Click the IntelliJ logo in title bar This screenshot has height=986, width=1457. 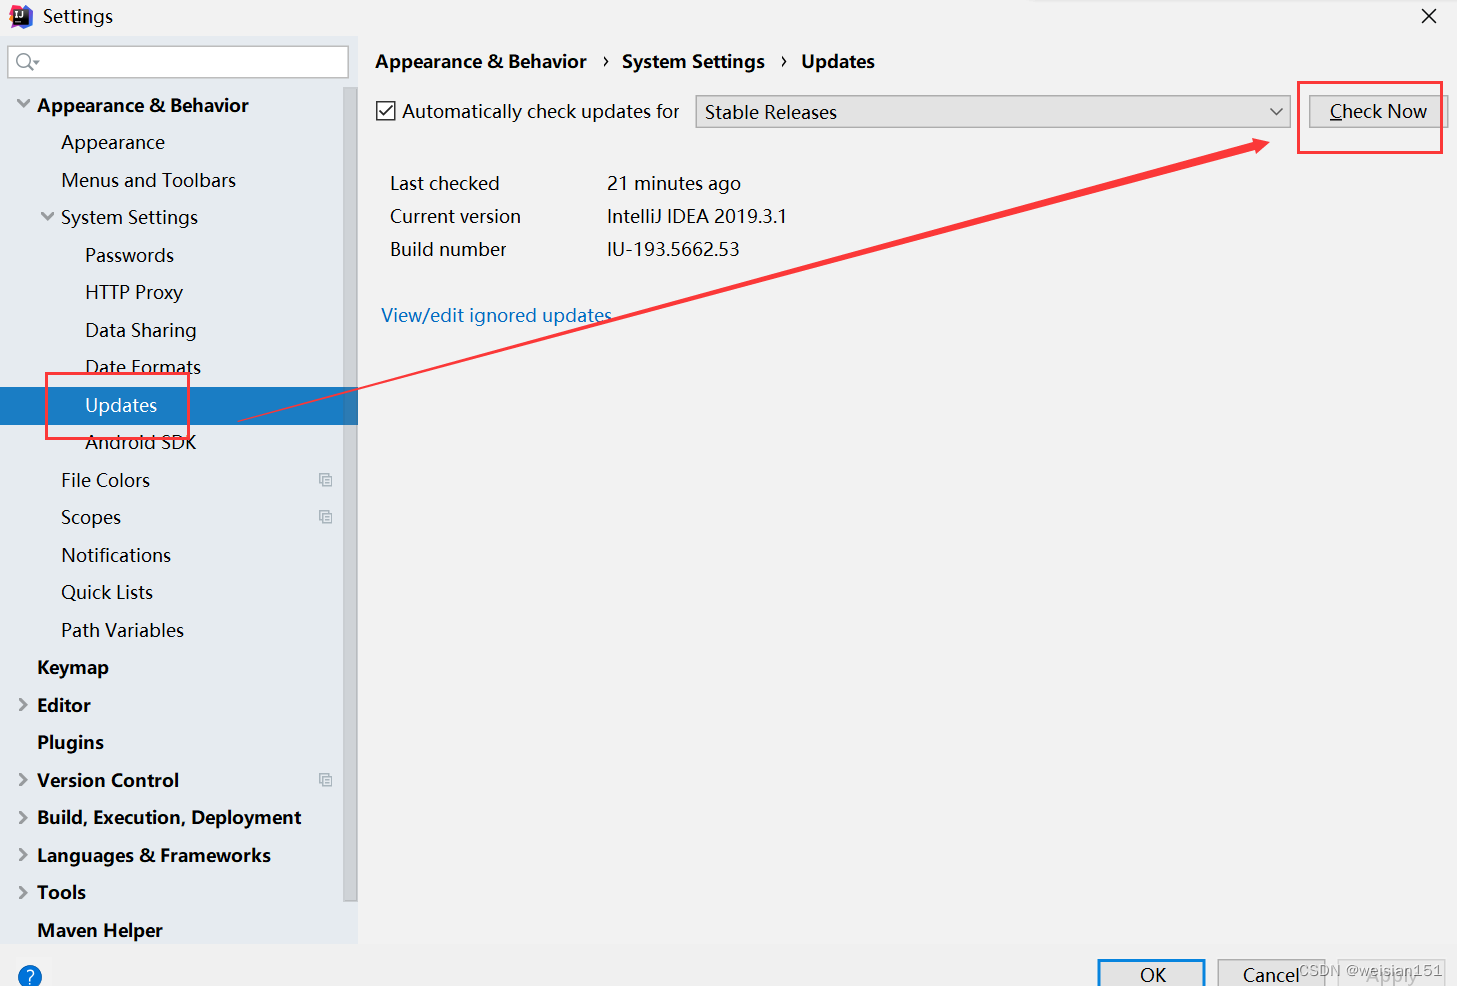21,16
